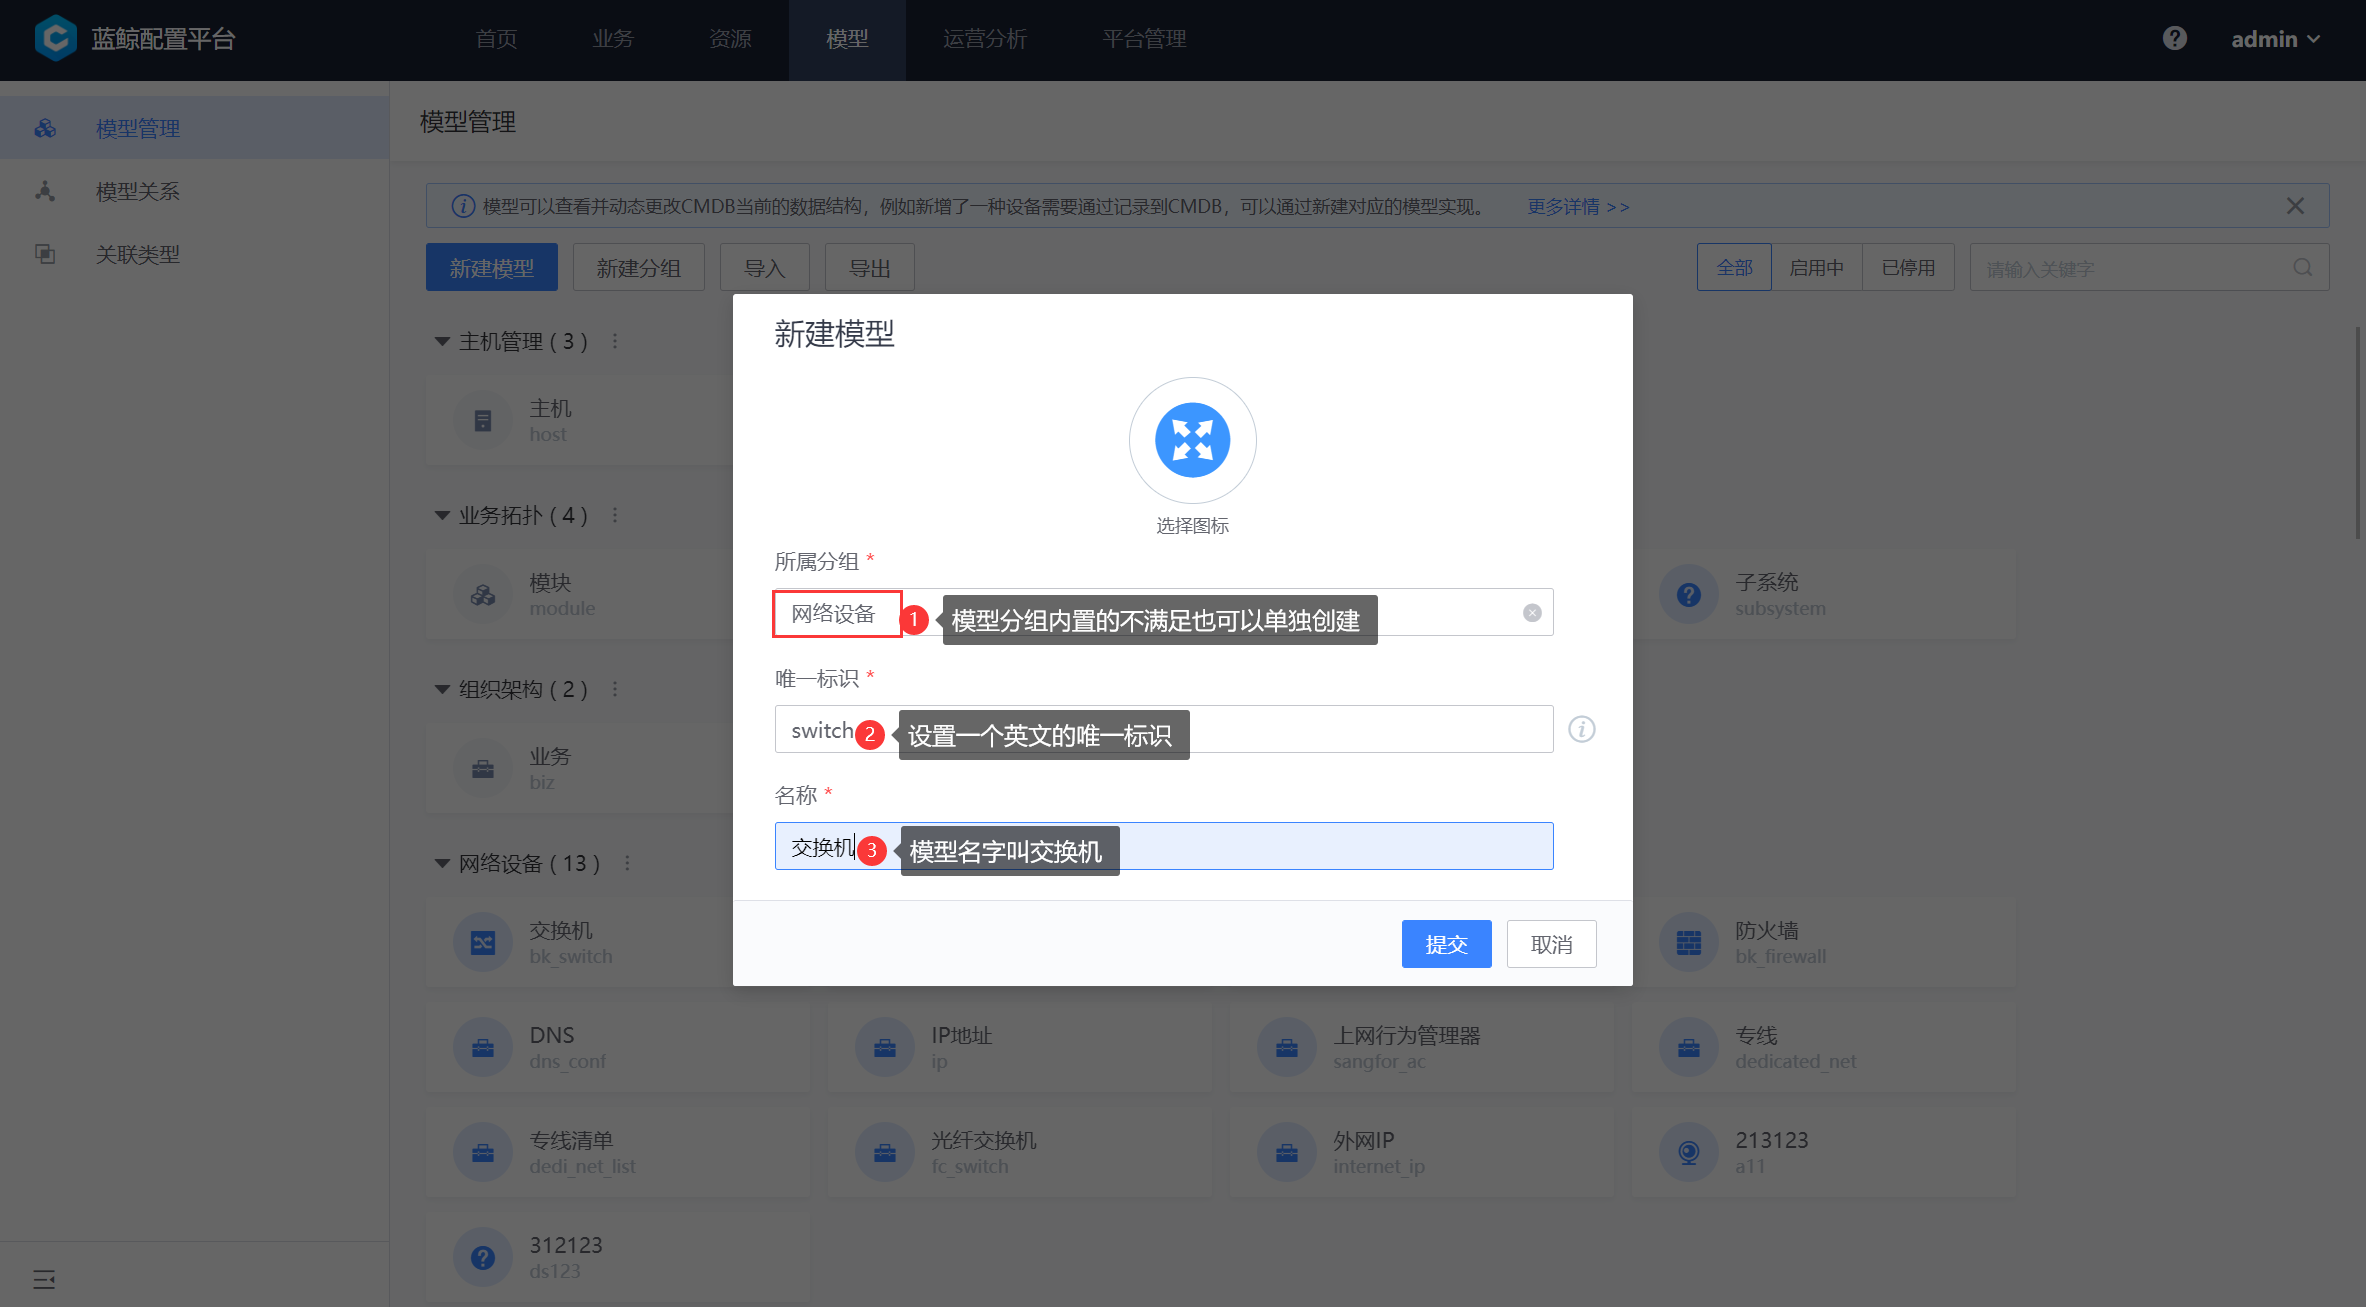Focus the 唯一标识 input field
Image resolution: width=2366 pixels, height=1307 pixels.
[x=1163, y=729]
